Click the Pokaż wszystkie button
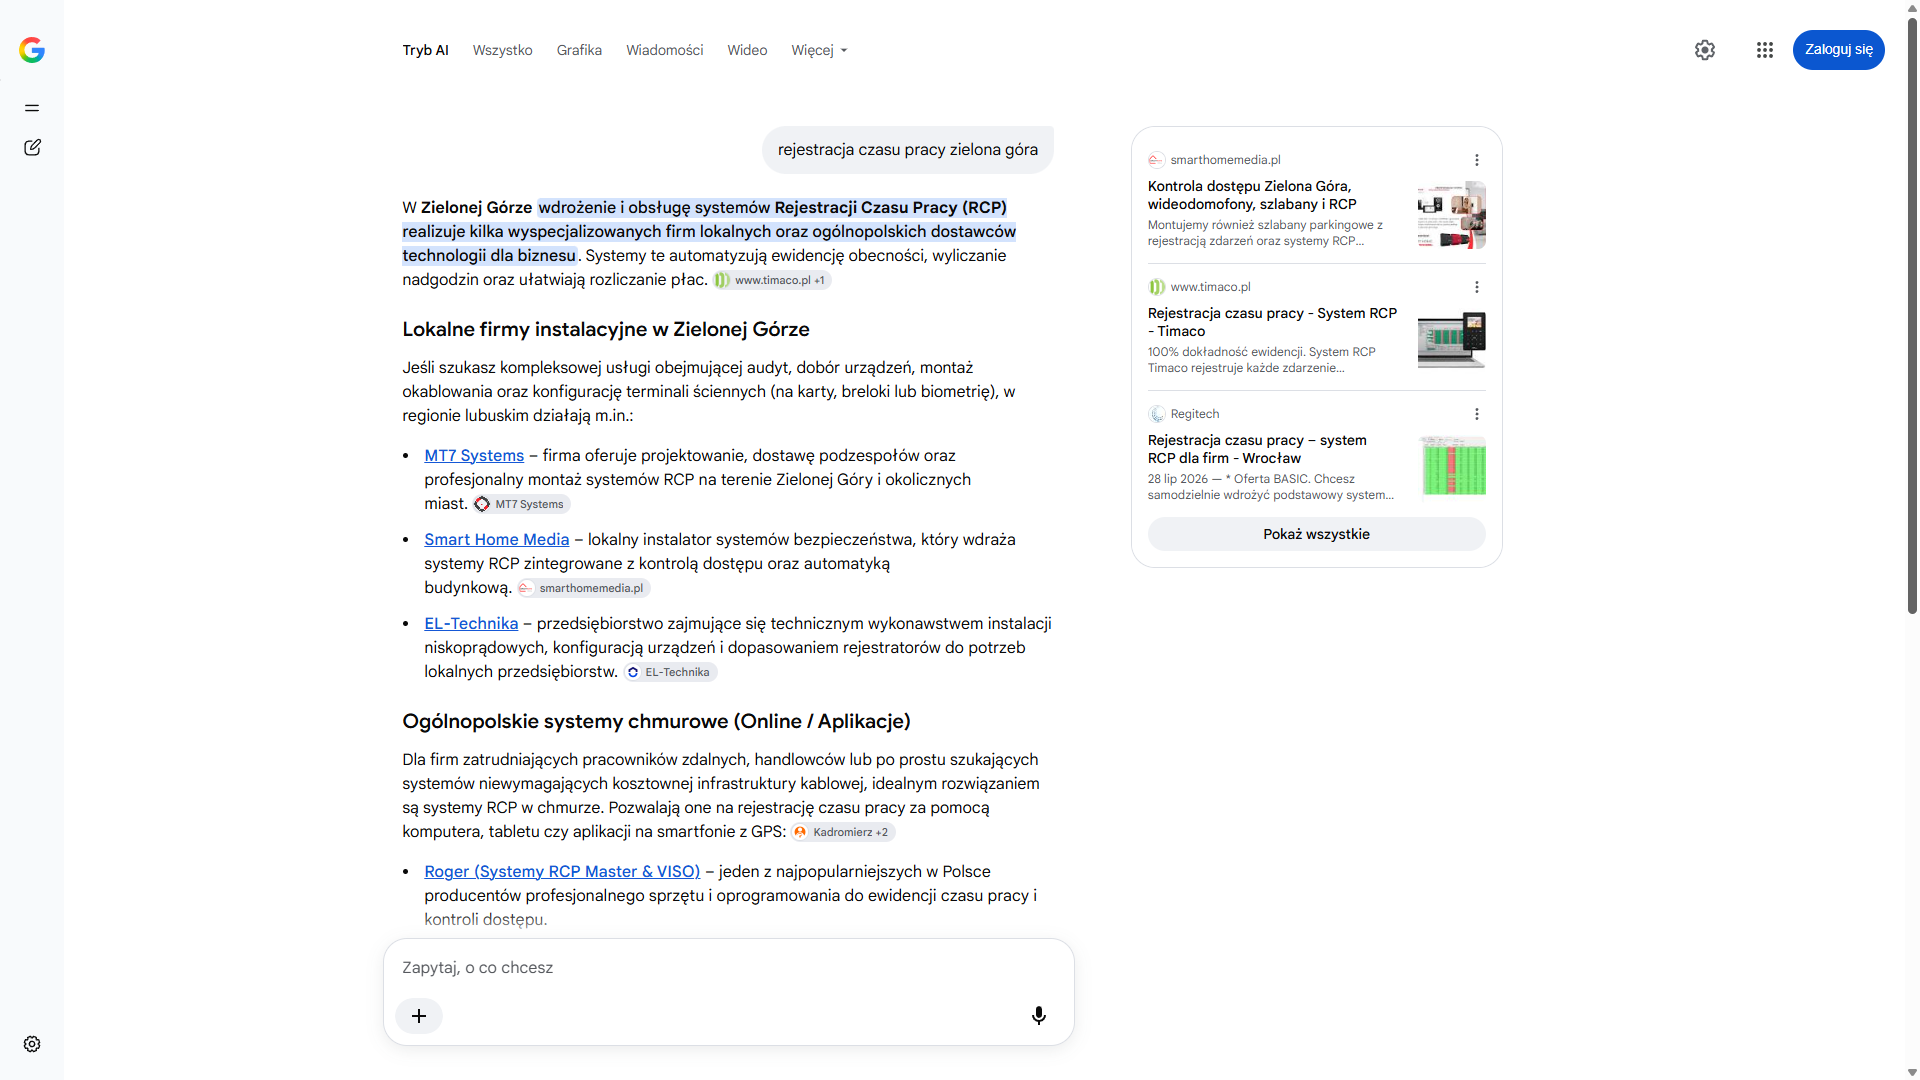 point(1316,534)
